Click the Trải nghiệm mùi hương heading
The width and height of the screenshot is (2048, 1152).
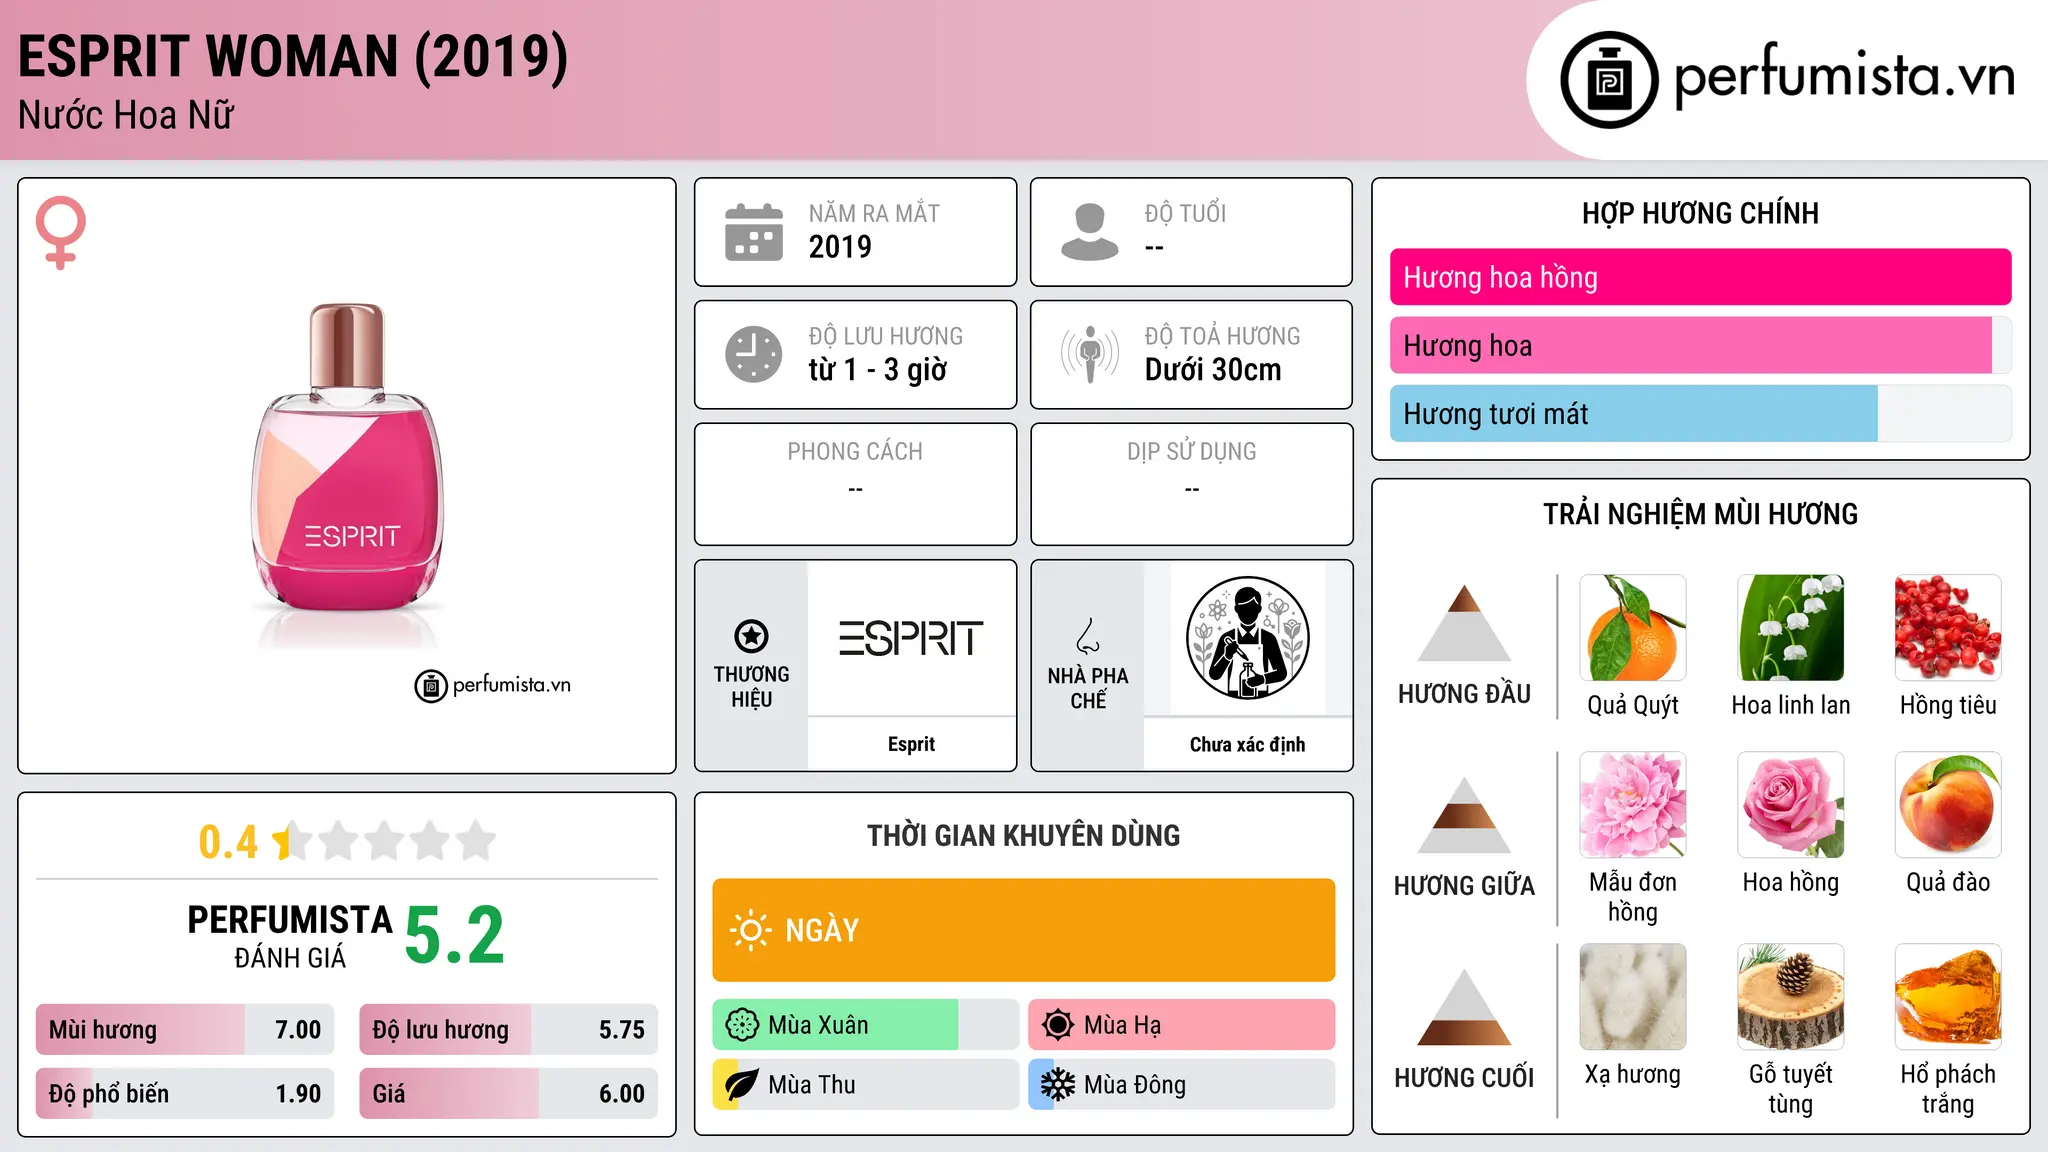pos(1700,514)
